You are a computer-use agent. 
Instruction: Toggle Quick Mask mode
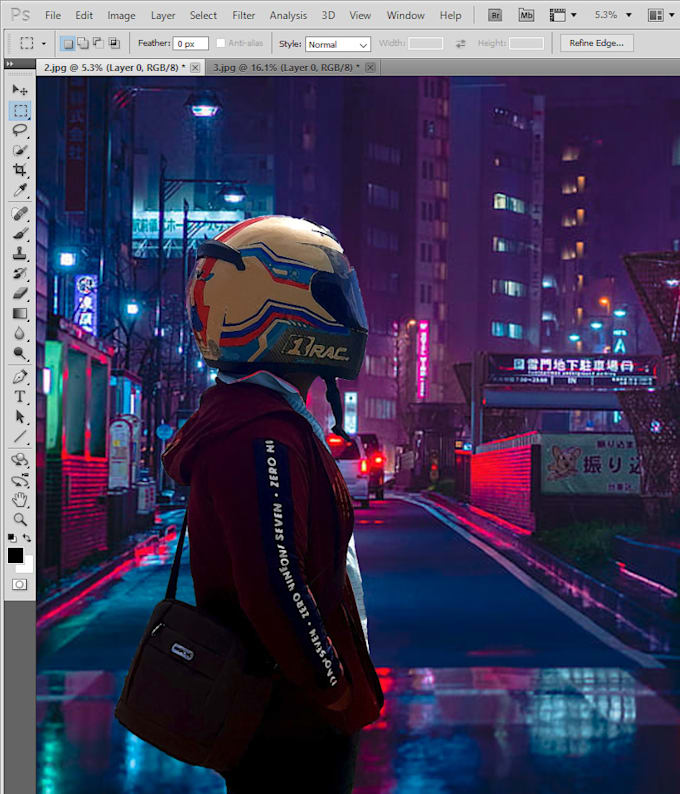click(x=20, y=584)
